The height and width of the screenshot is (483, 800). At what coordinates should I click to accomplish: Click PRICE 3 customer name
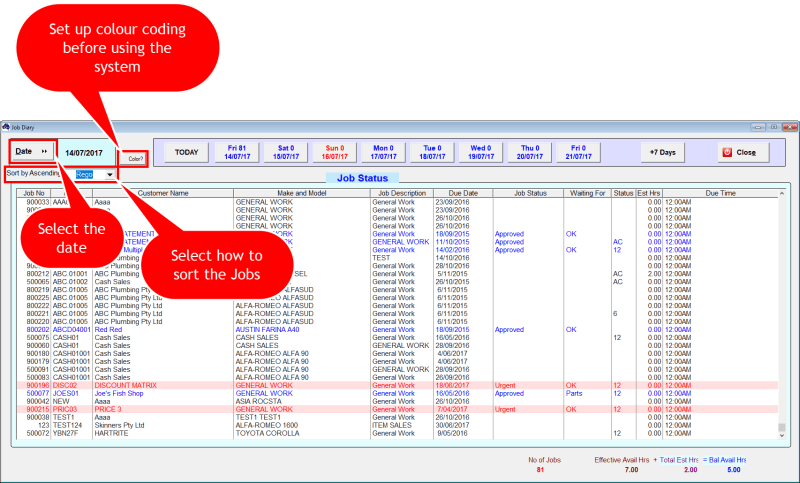click(x=108, y=410)
